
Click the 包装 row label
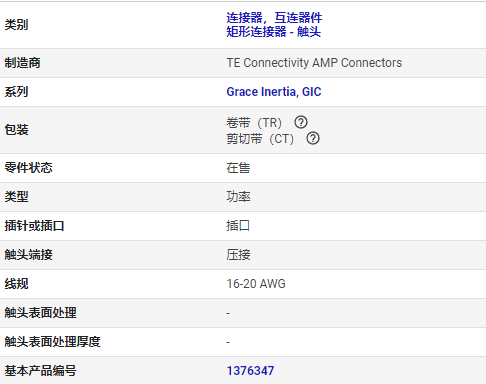[x=16, y=130]
